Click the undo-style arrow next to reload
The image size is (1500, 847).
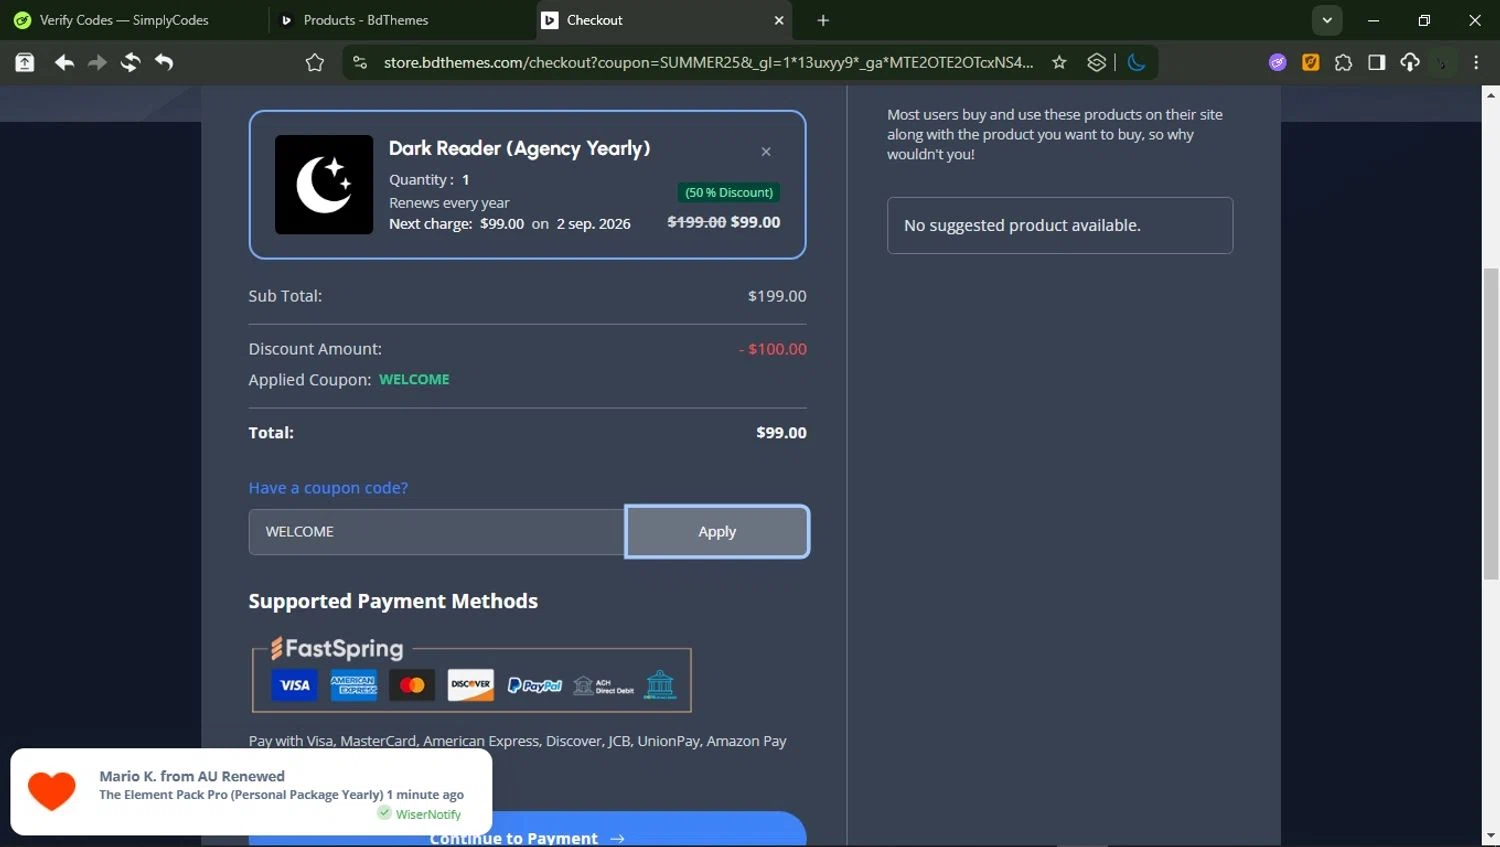[x=164, y=63]
